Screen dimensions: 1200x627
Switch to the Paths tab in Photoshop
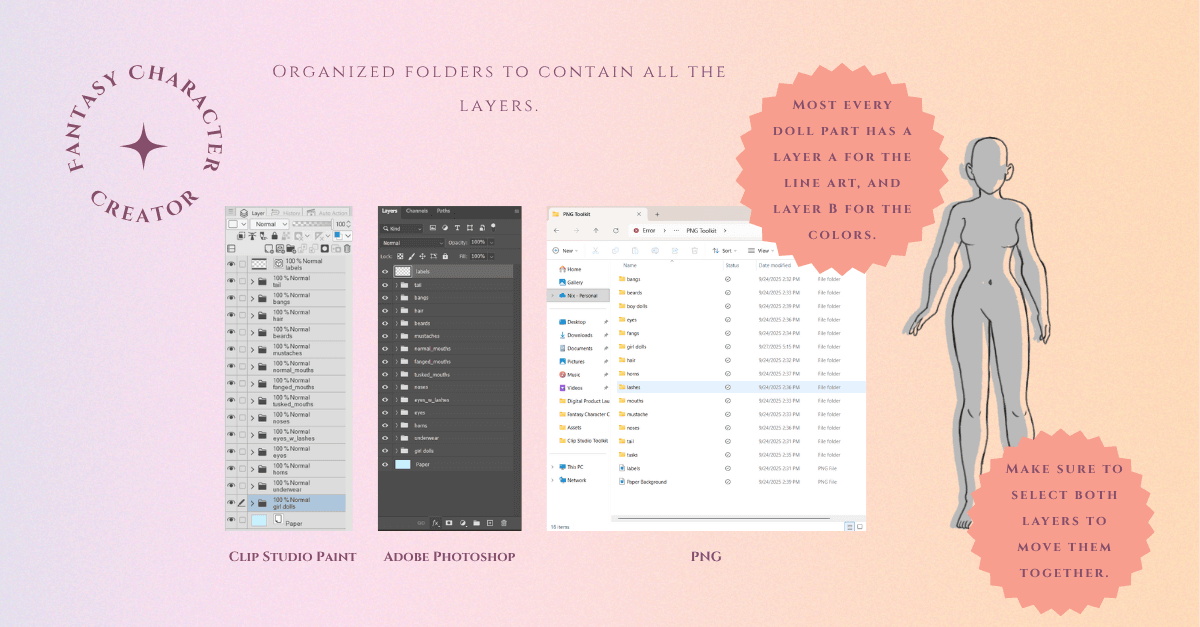point(443,211)
